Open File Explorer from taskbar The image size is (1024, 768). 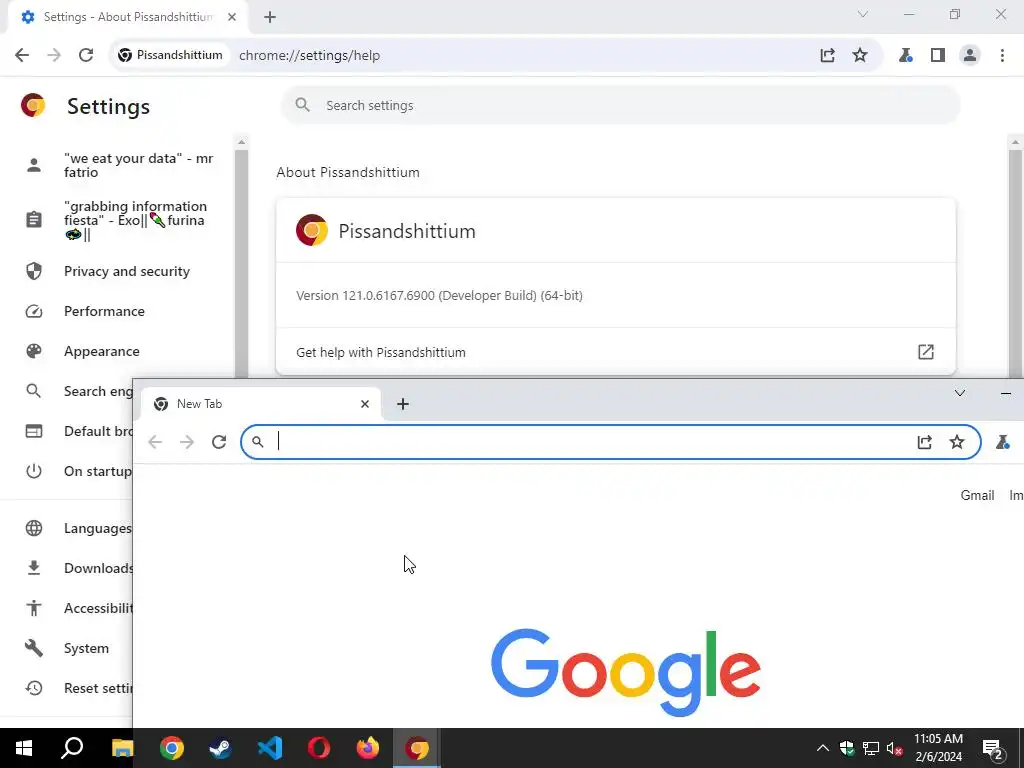coord(122,748)
